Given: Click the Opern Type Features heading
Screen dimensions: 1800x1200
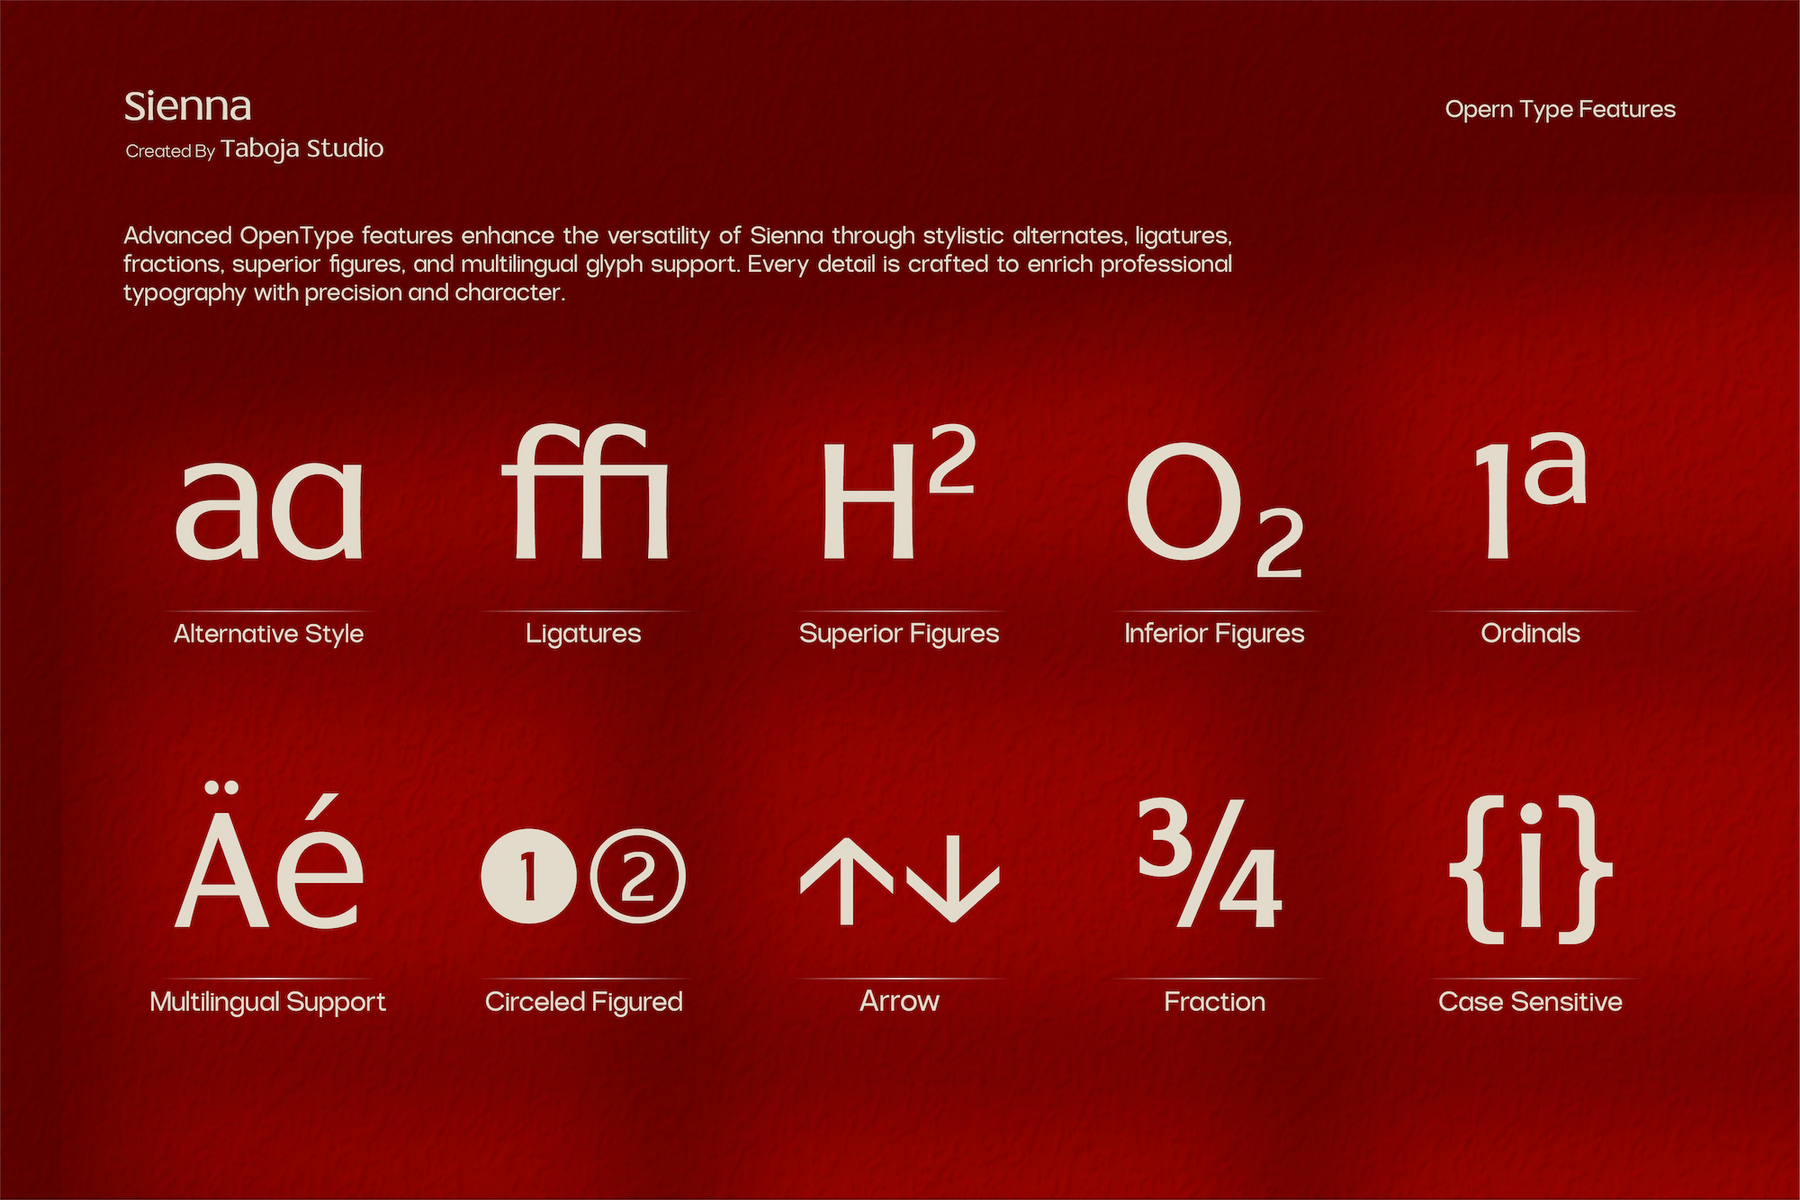Looking at the screenshot, I should pos(1560,110).
